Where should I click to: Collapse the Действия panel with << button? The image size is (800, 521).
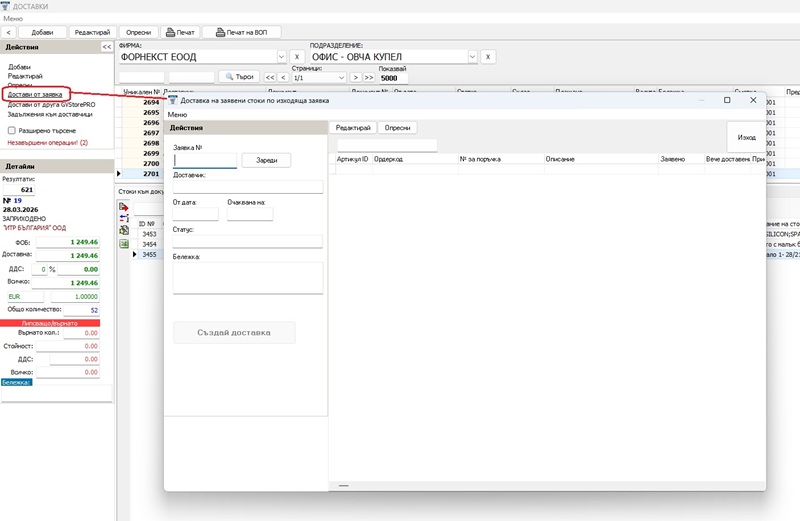pos(107,47)
